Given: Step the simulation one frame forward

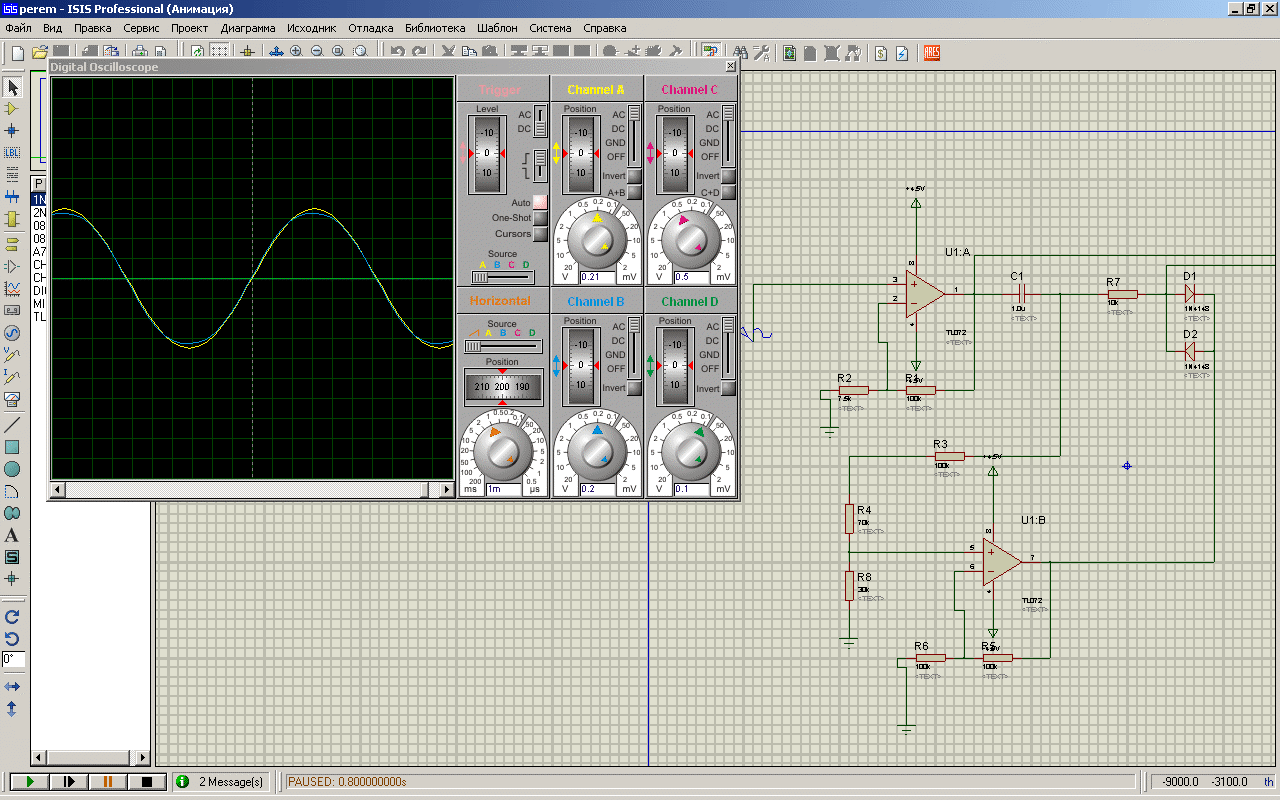Looking at the screenshot, I should (68, 781).
